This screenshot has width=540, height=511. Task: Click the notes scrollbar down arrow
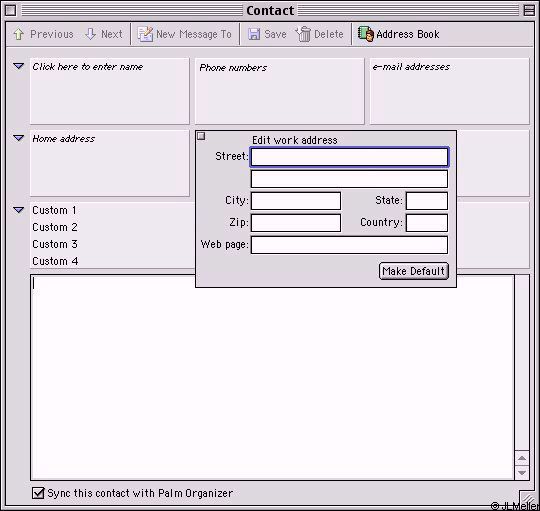point(522,472)
